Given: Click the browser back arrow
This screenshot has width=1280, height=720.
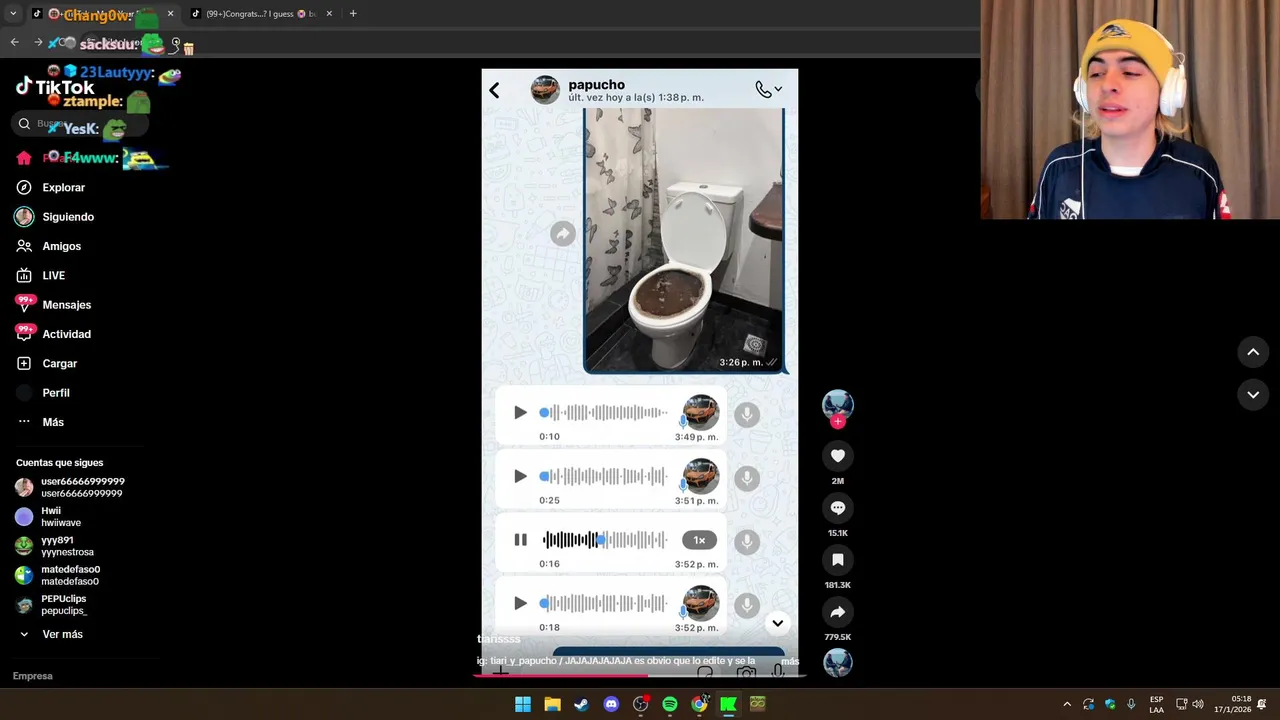Looking at the screenshot, I should point(14,42).
